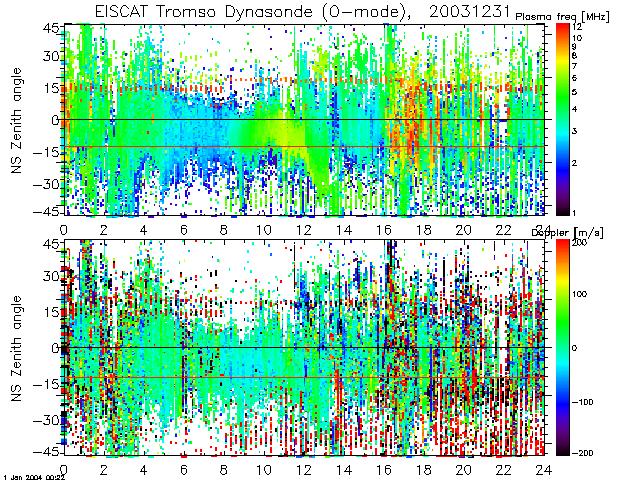
Task: Click hour "18" on the top plot's time axis
Action: [x=424, y=230]
